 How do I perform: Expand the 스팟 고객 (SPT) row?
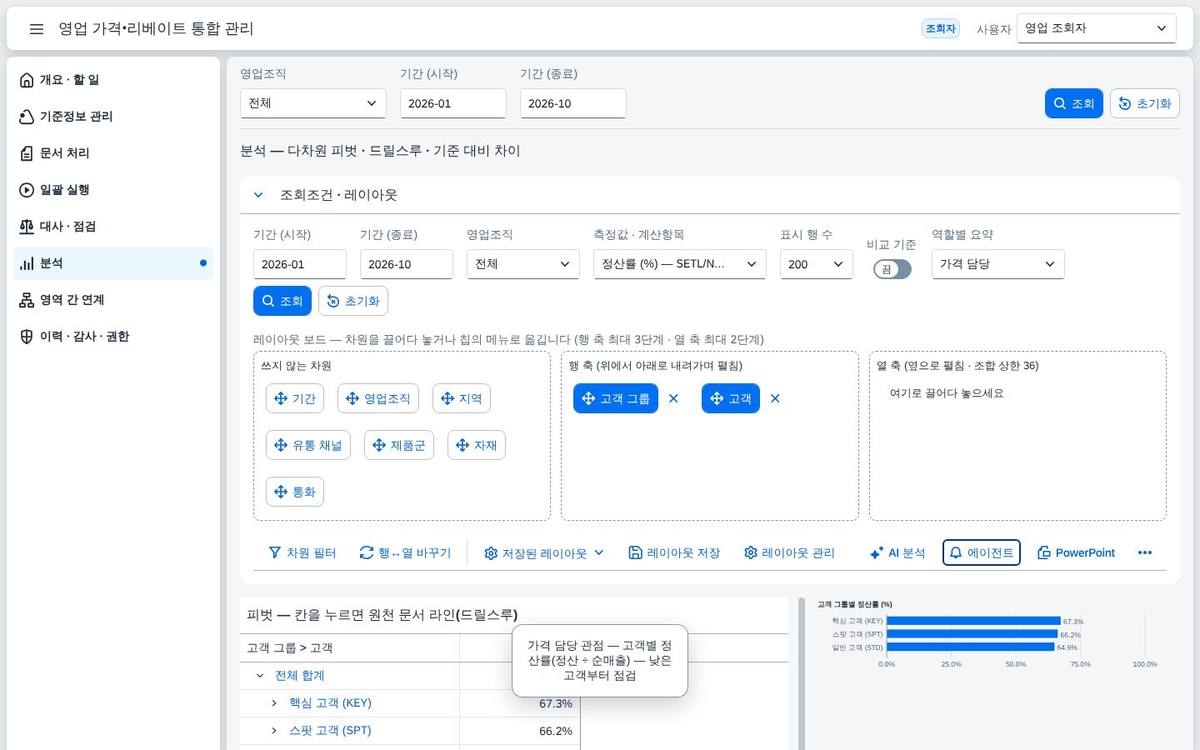click(274, 731)
